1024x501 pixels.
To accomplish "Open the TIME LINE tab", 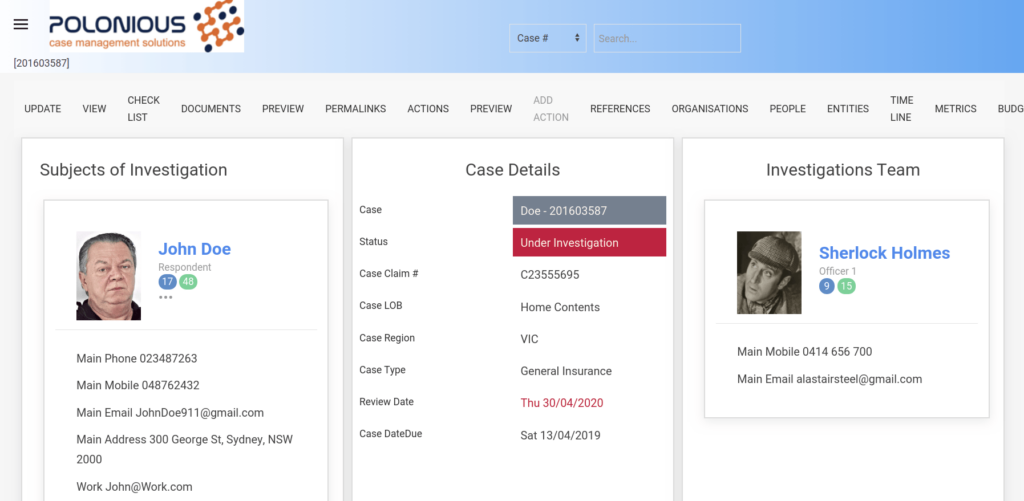I will (x=901, y=109).
